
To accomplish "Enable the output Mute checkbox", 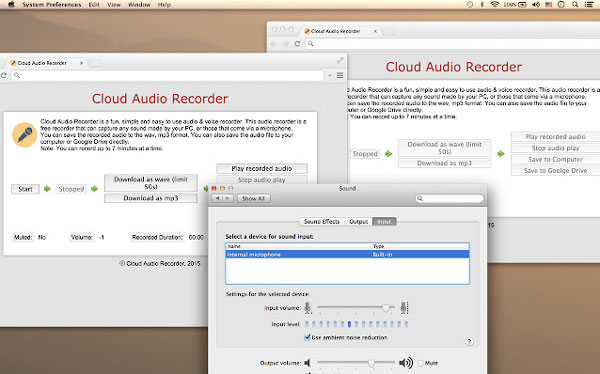I will (x=421, y=363).
